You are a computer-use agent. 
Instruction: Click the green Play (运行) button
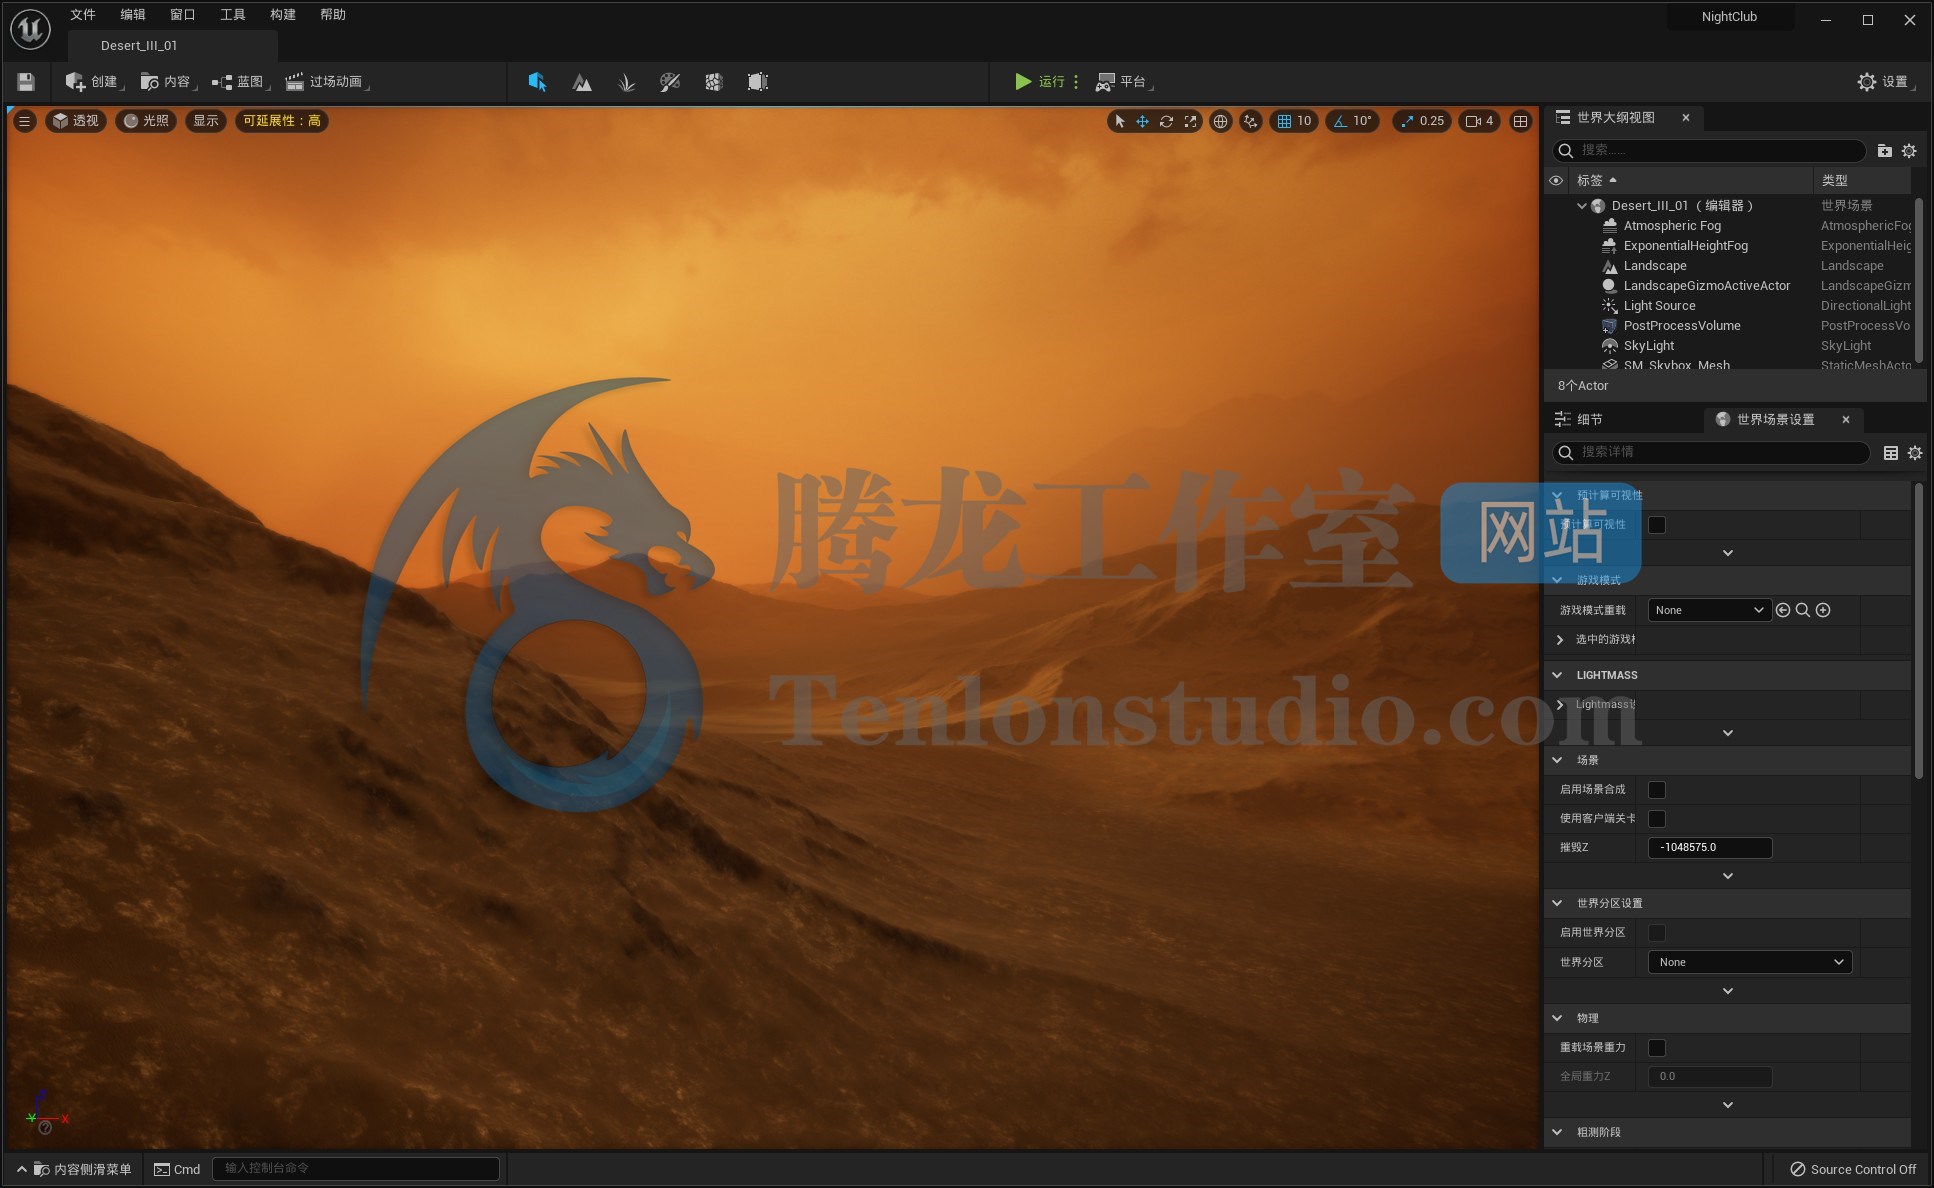click(x=1039, y=82)
